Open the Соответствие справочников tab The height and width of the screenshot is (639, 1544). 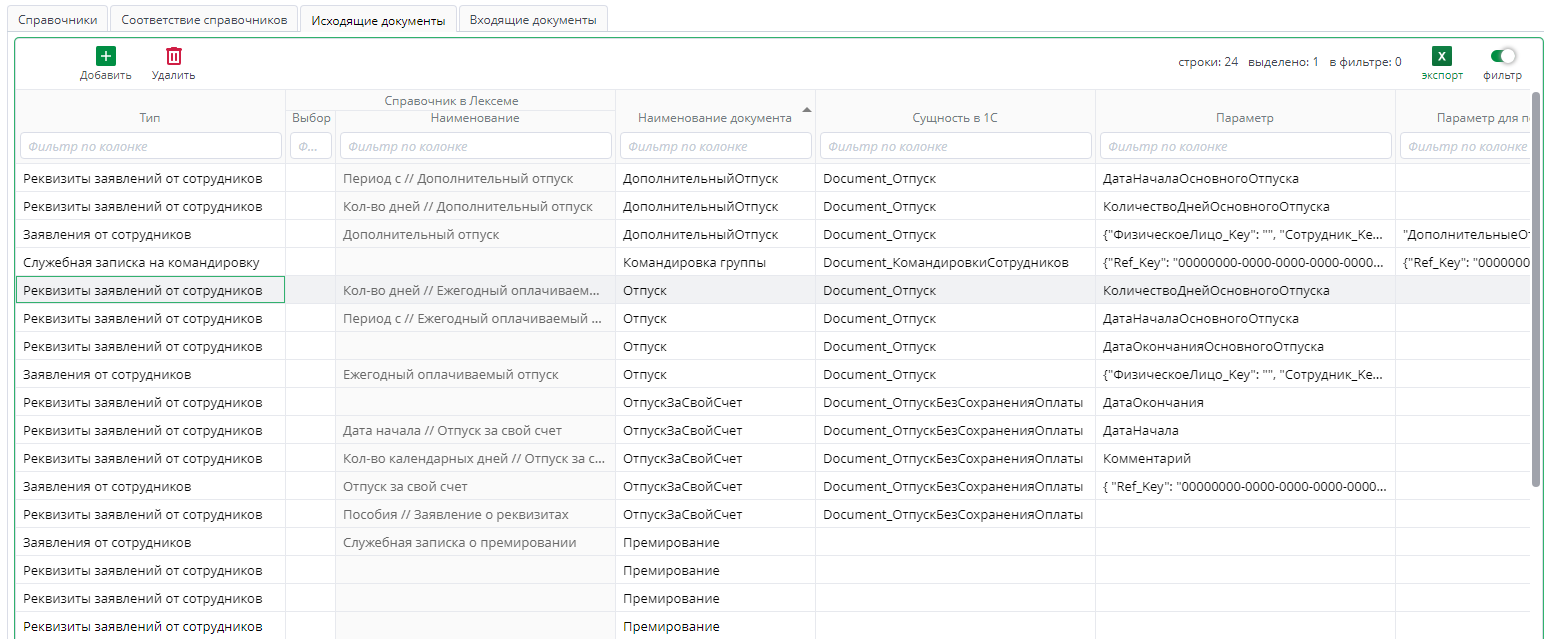203,20
